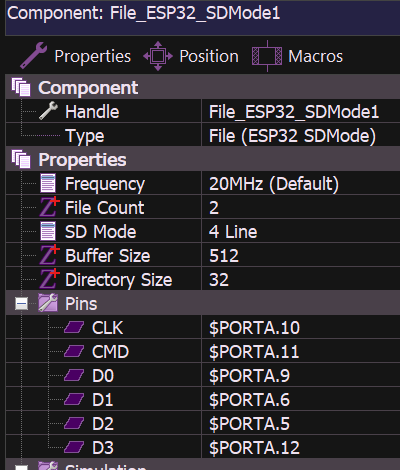Select the D3 pin $PORTA.12 value

(x=301, y=448)
